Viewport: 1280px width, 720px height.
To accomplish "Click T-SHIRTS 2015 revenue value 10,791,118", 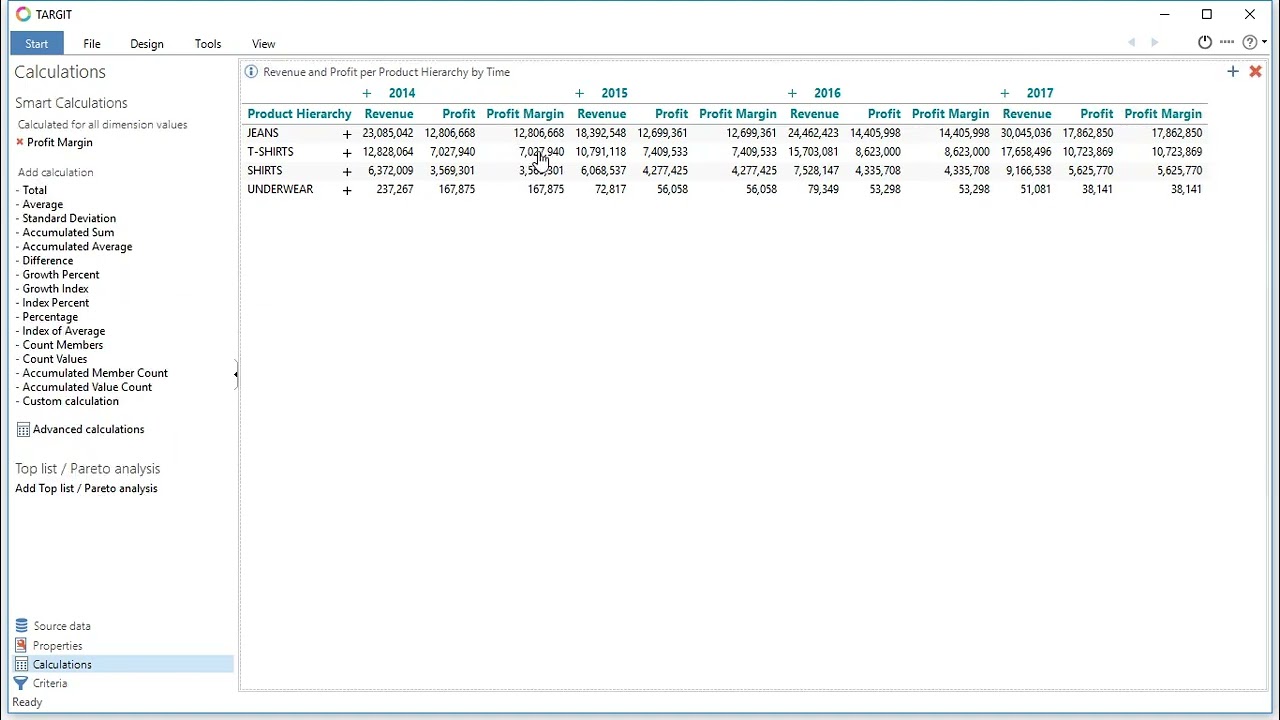I will click(x=601, y=152).
